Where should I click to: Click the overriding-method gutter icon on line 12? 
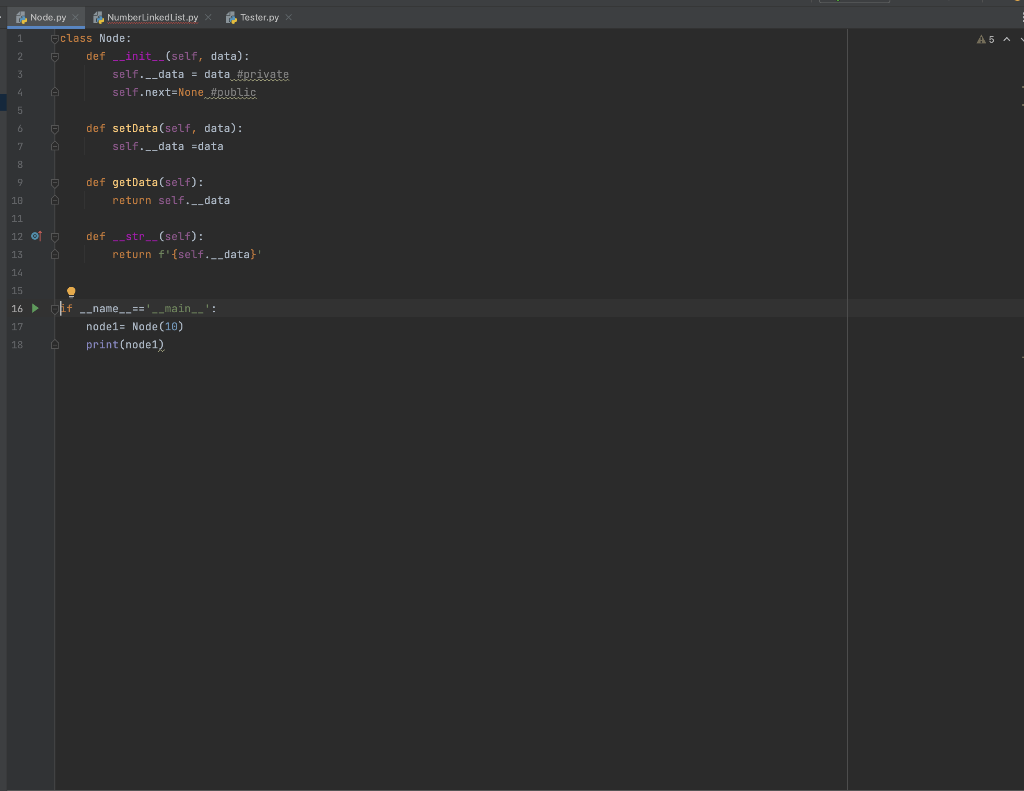[35, 236]
